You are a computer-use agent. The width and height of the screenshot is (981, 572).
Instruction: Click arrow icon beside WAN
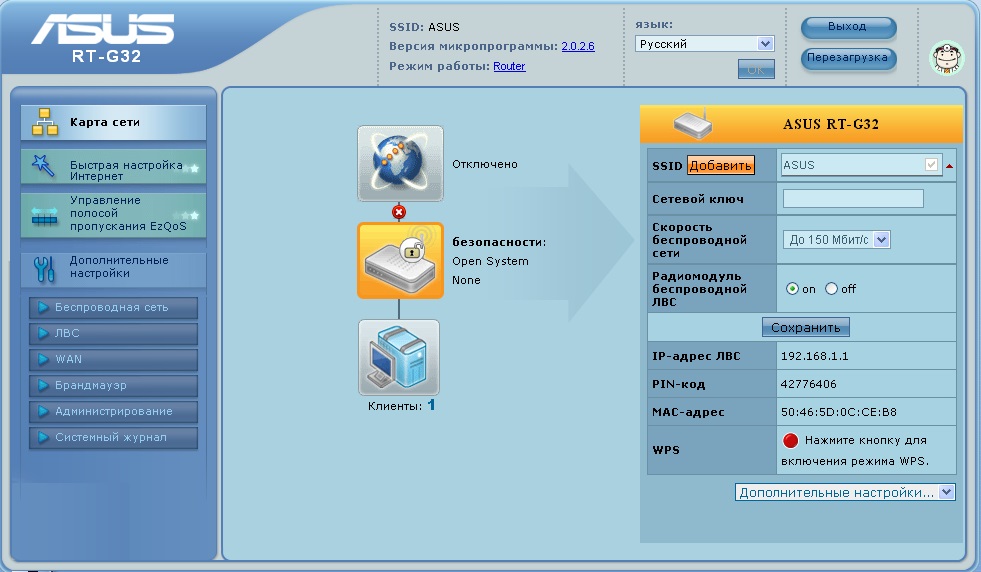pos(43,359)
